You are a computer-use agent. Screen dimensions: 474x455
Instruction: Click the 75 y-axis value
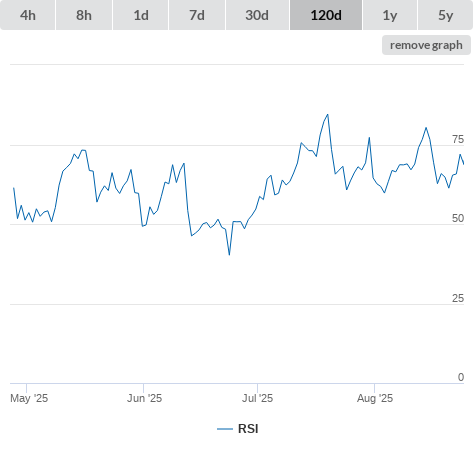458,139
